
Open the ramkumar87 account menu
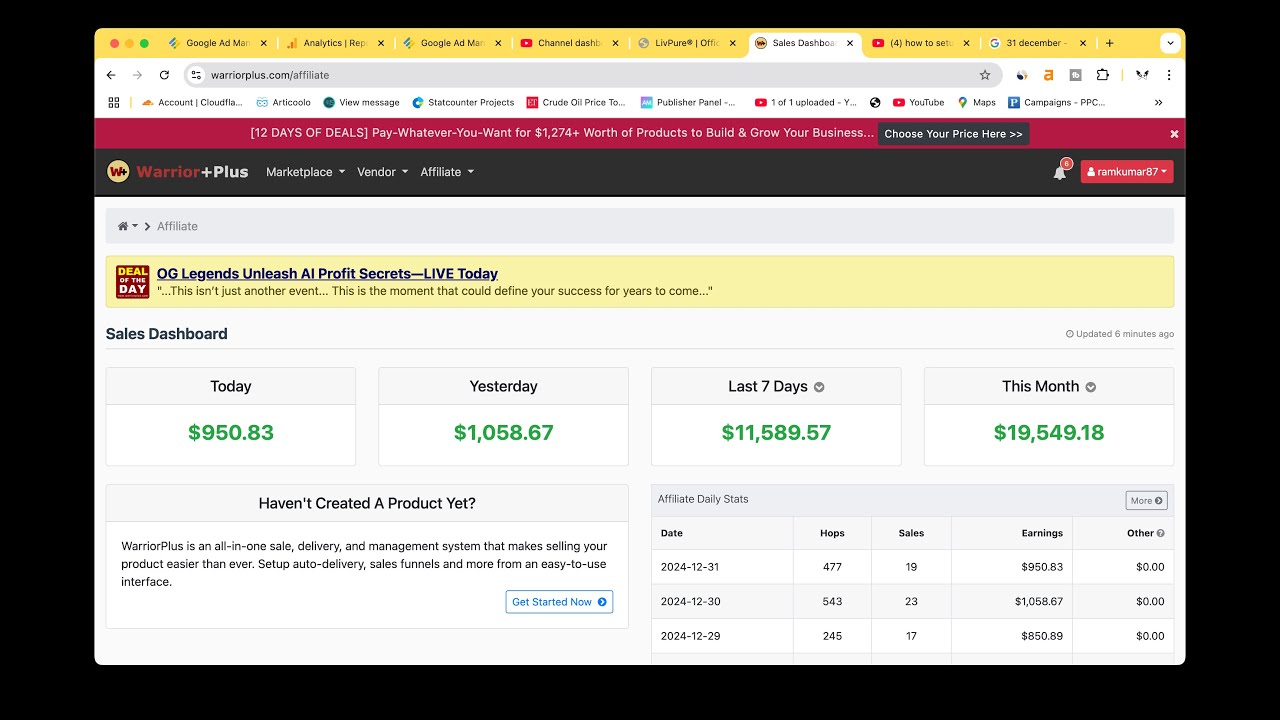point(1127,172)
